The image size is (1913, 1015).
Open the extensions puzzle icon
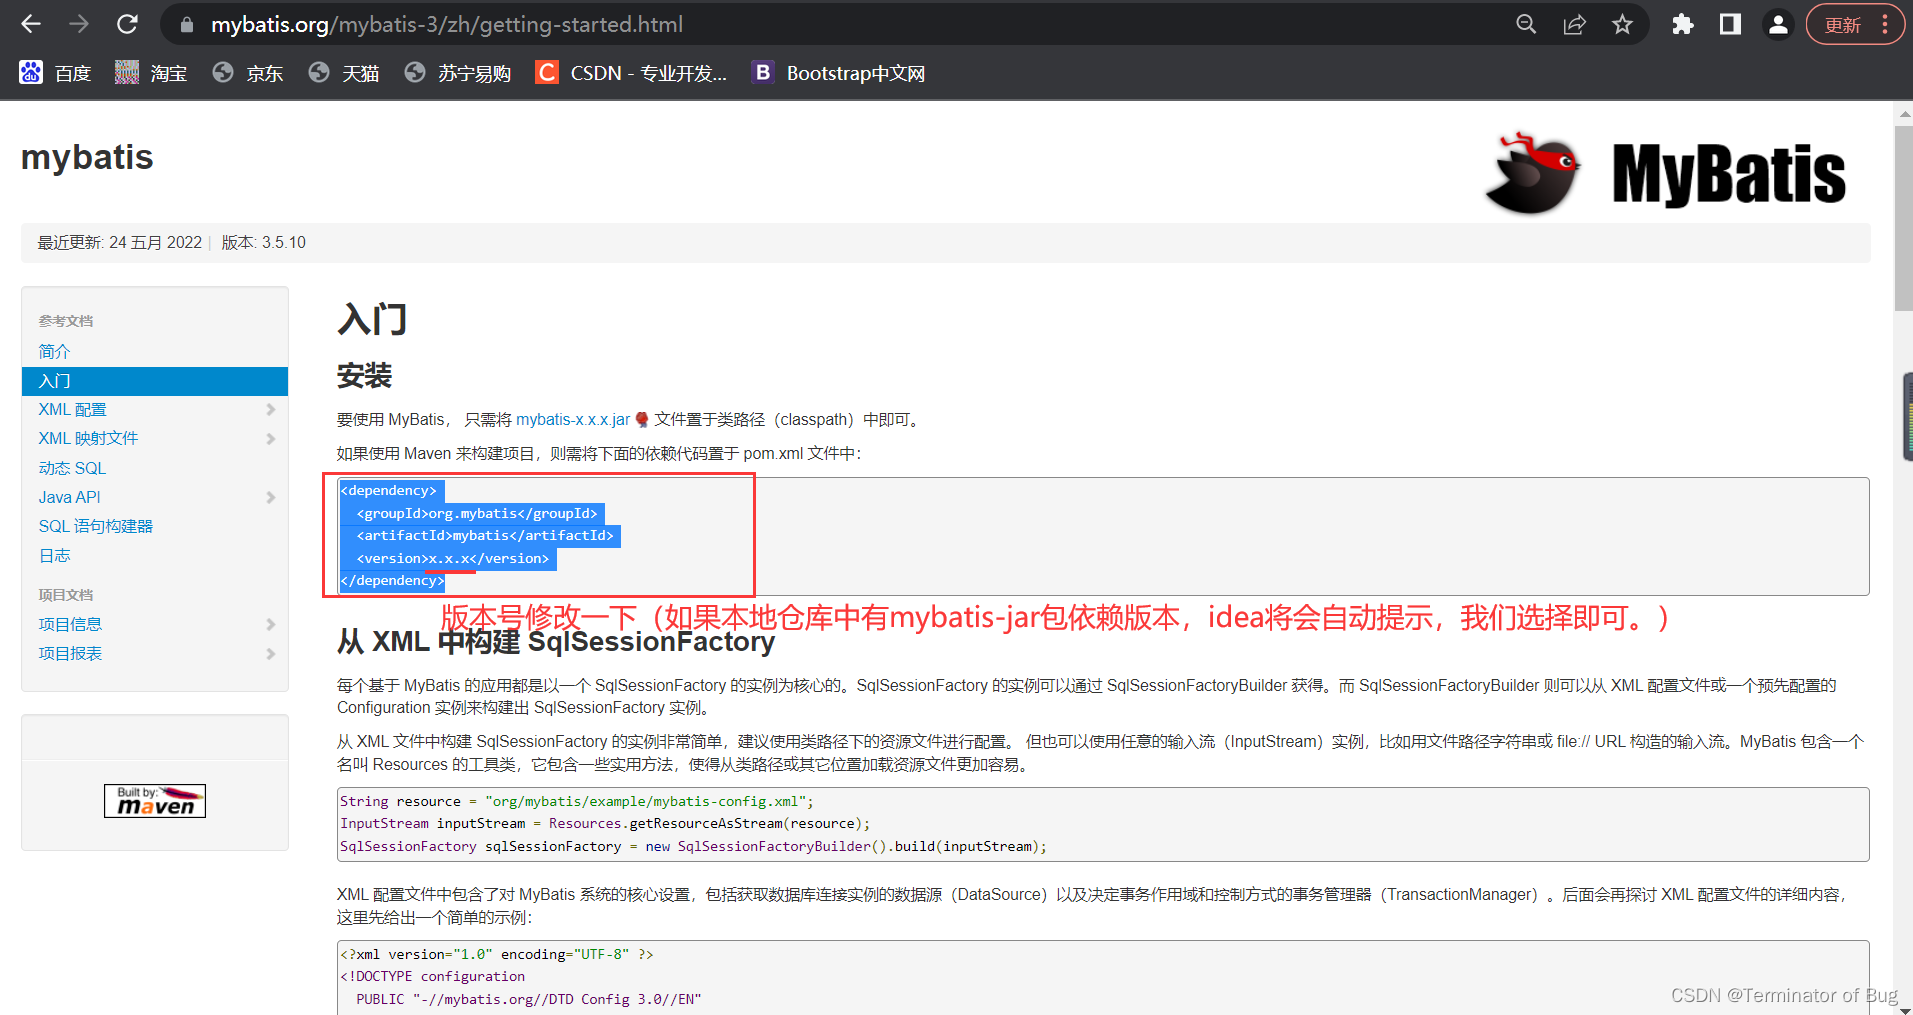1683,24
